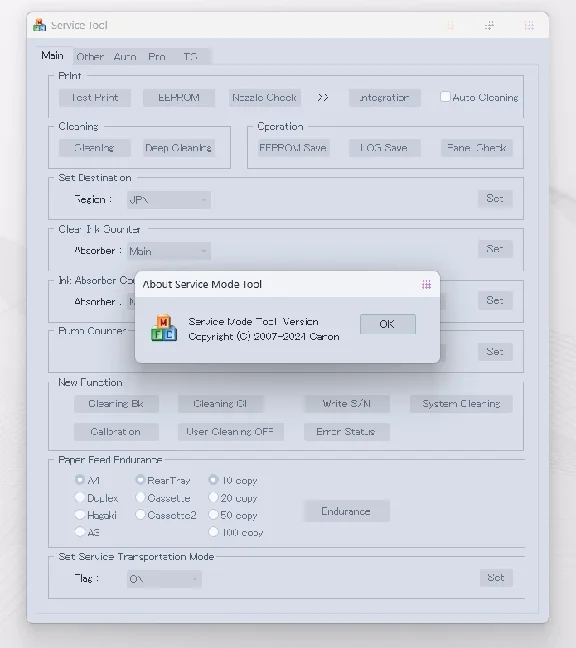Click the Test Print button

click(95, 98)
